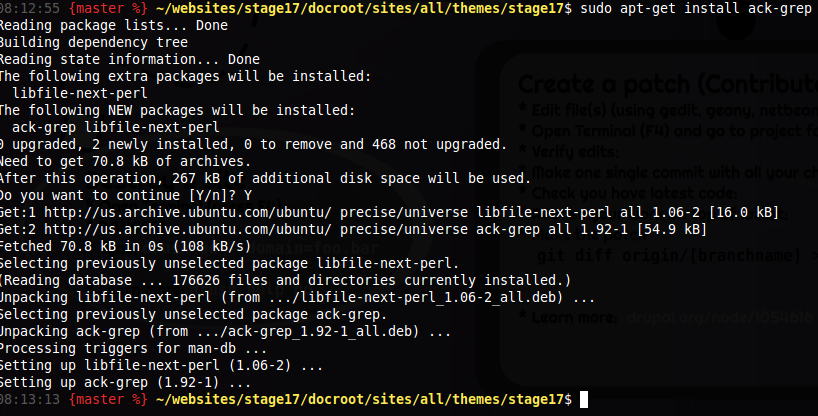
Task: Click 'Processing triggers for man-db' line
Action: 133,348
